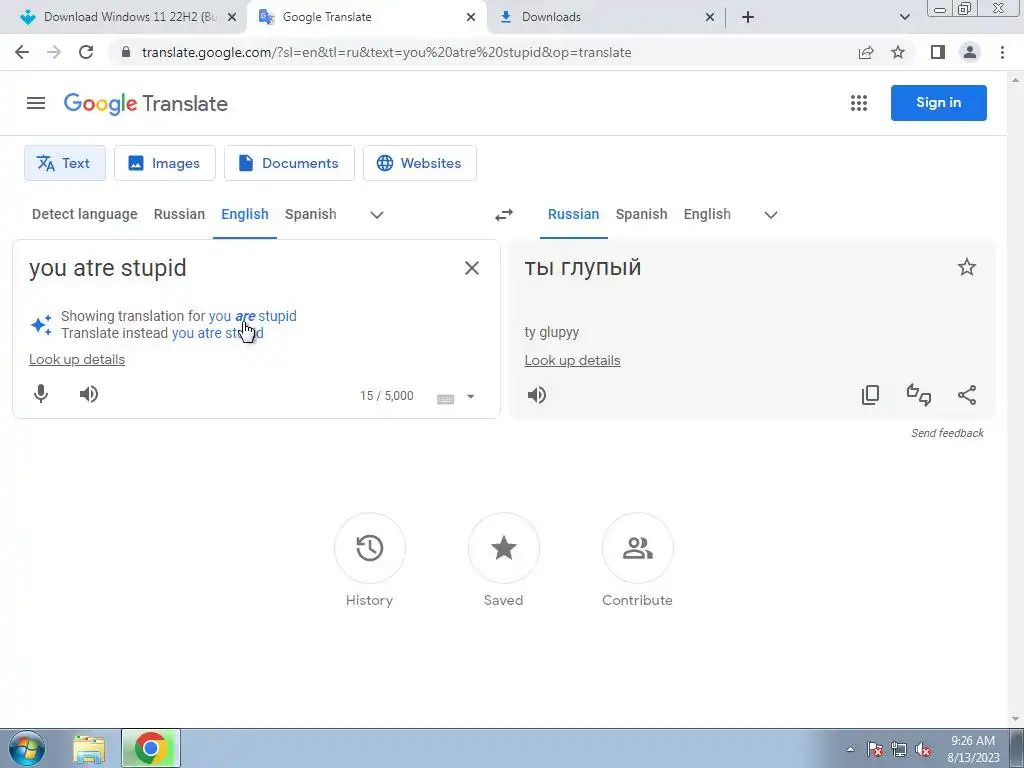This screenshot has width=1024, height=768.
Task: Click the corrected 'you are stupid' link
Action: pyautogui.click(x=253, y=316)
